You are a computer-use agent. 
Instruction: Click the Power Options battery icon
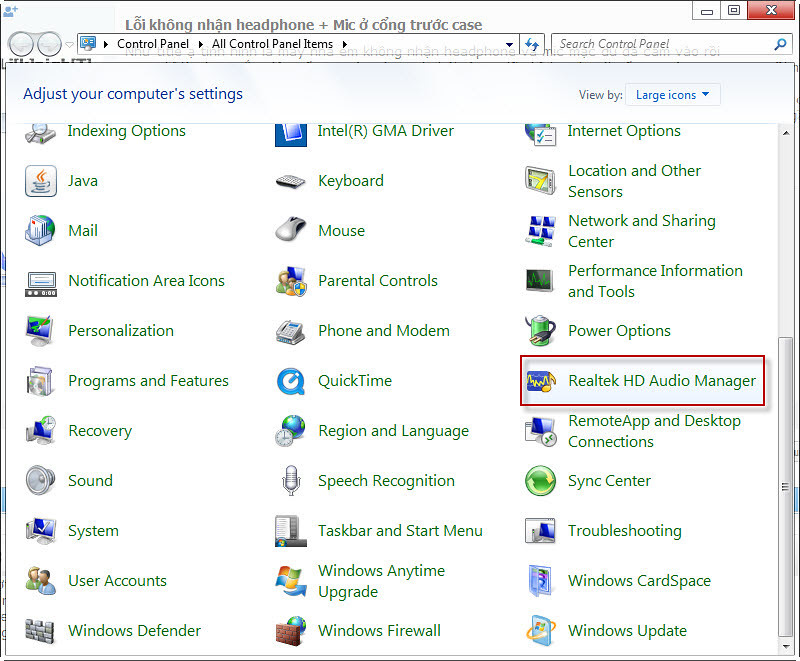(541, 331)
